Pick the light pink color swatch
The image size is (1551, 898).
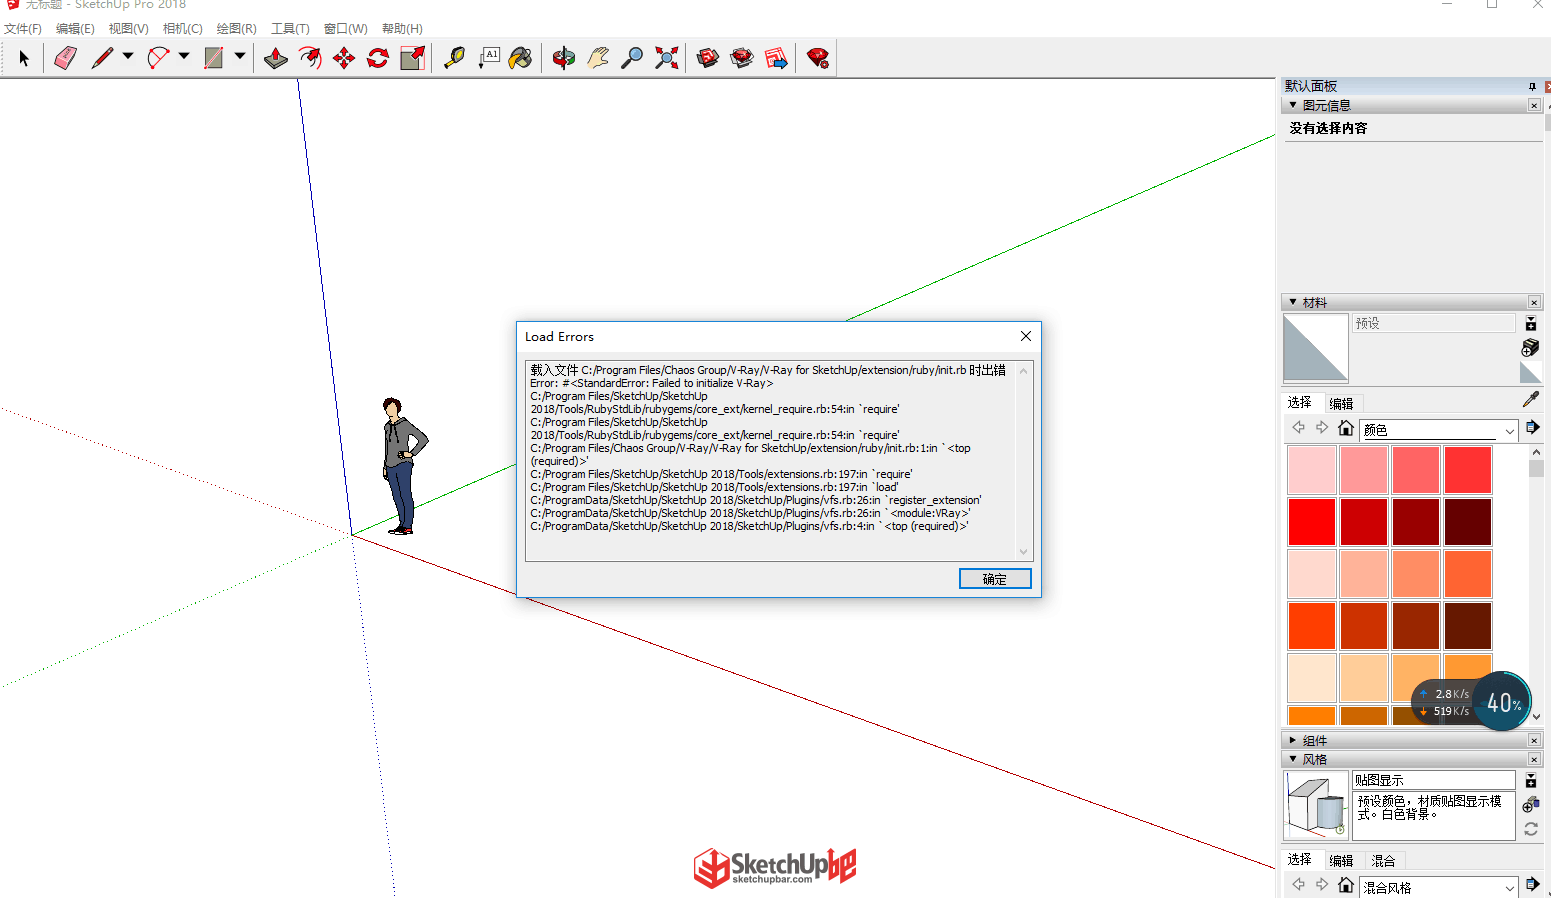pyautogui.click(x=1312, y=470)
